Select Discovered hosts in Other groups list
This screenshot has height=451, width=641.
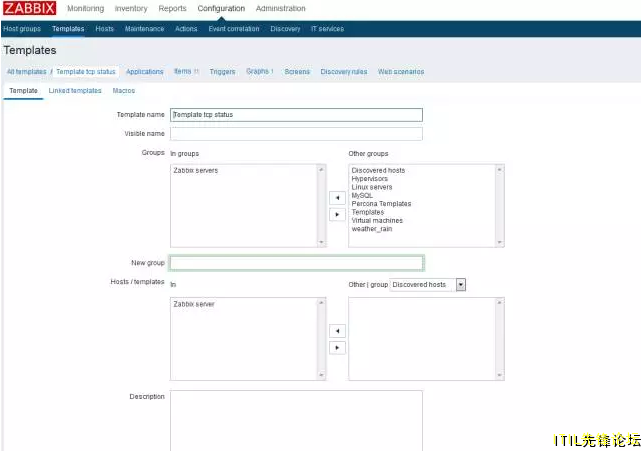378,170
